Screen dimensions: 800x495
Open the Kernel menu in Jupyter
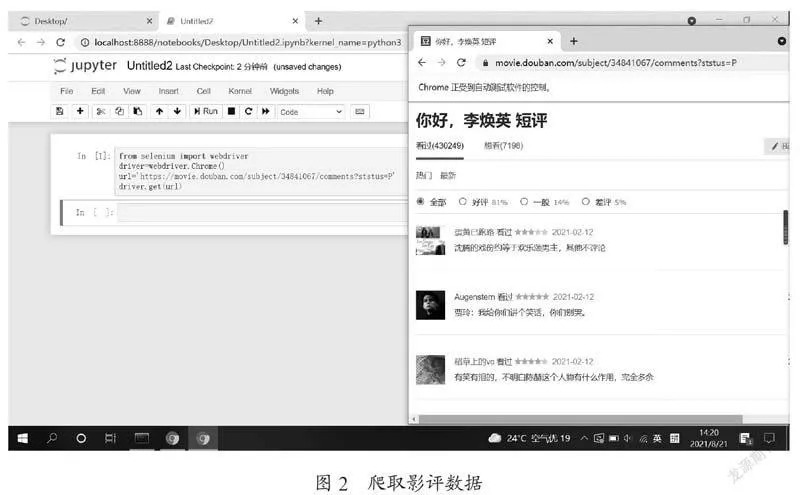click(240, 91)
